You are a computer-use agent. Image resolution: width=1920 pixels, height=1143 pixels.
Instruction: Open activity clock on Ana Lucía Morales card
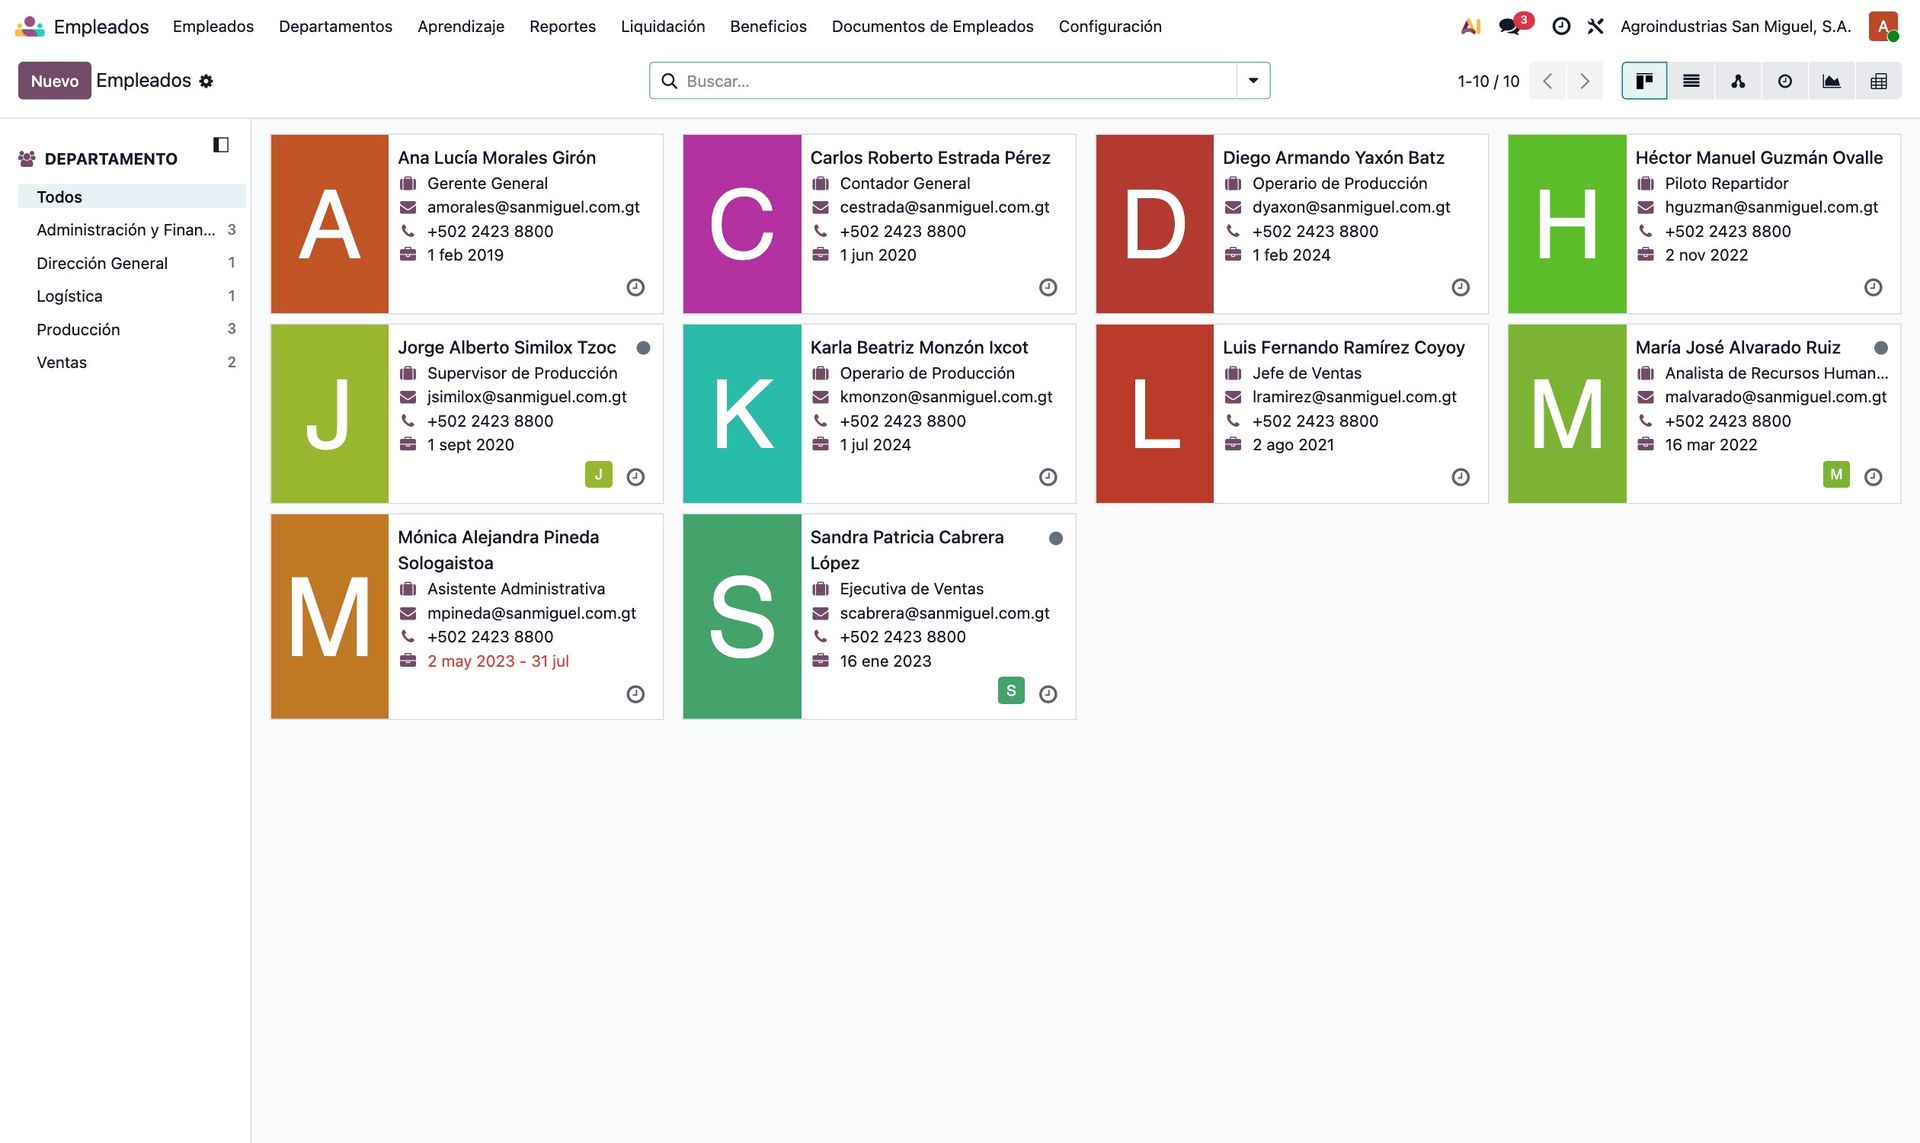coord(635,287)
